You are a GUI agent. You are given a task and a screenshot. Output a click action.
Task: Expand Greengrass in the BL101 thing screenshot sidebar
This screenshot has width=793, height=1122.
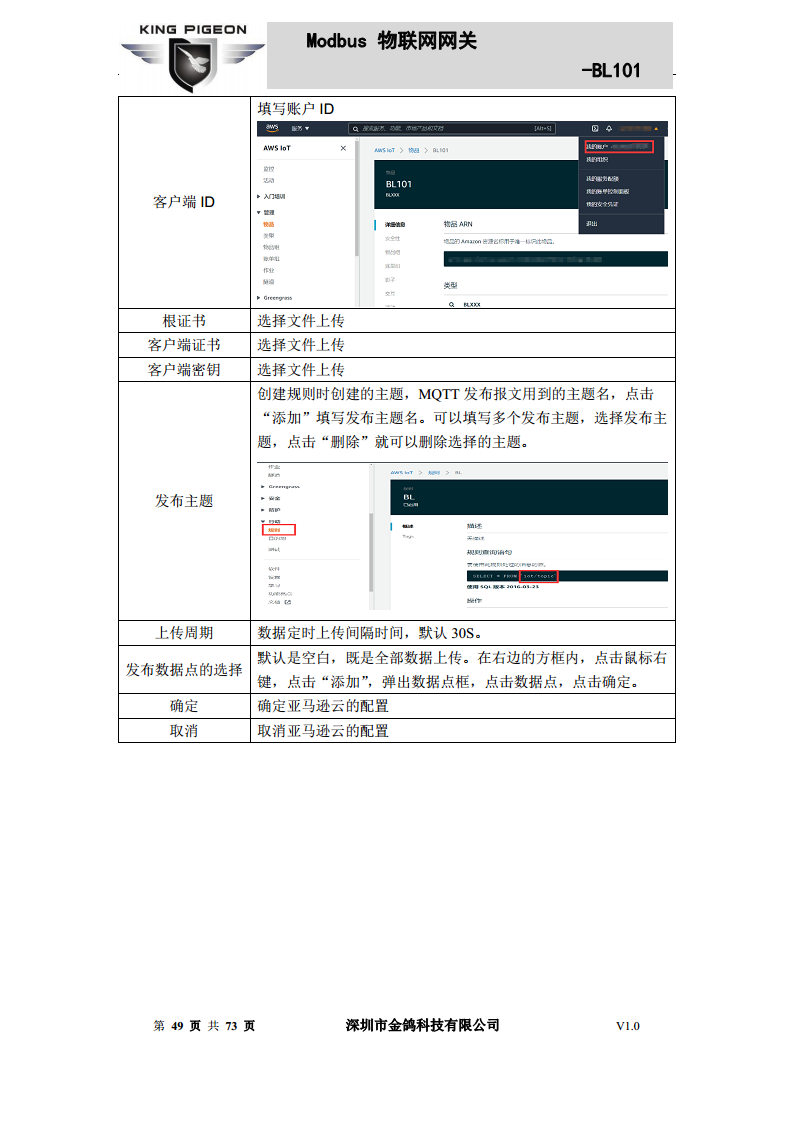click(x=275, y=298)
